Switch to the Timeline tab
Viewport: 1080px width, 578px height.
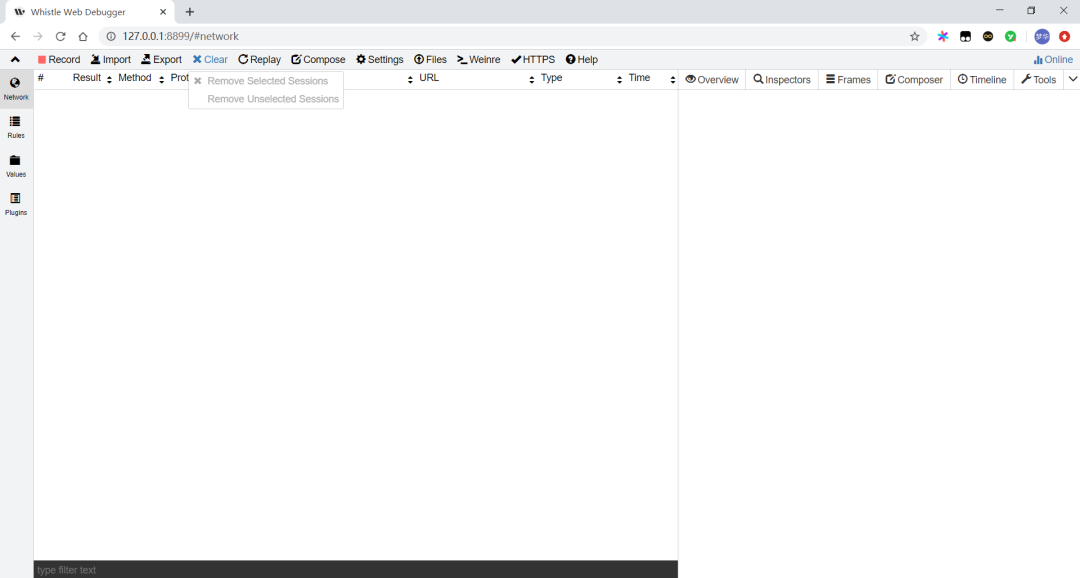pos(982,80)
